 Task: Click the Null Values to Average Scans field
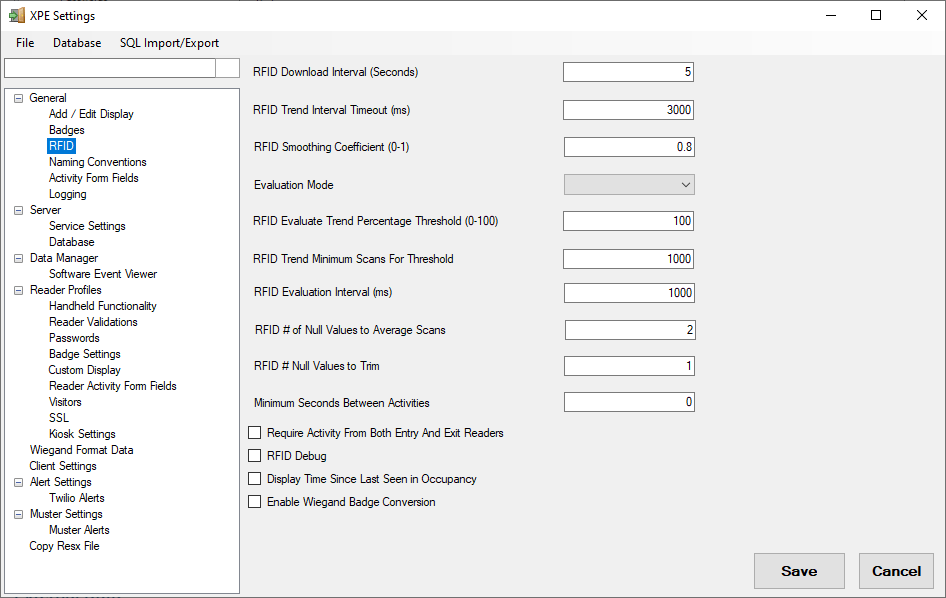point(630,330)
